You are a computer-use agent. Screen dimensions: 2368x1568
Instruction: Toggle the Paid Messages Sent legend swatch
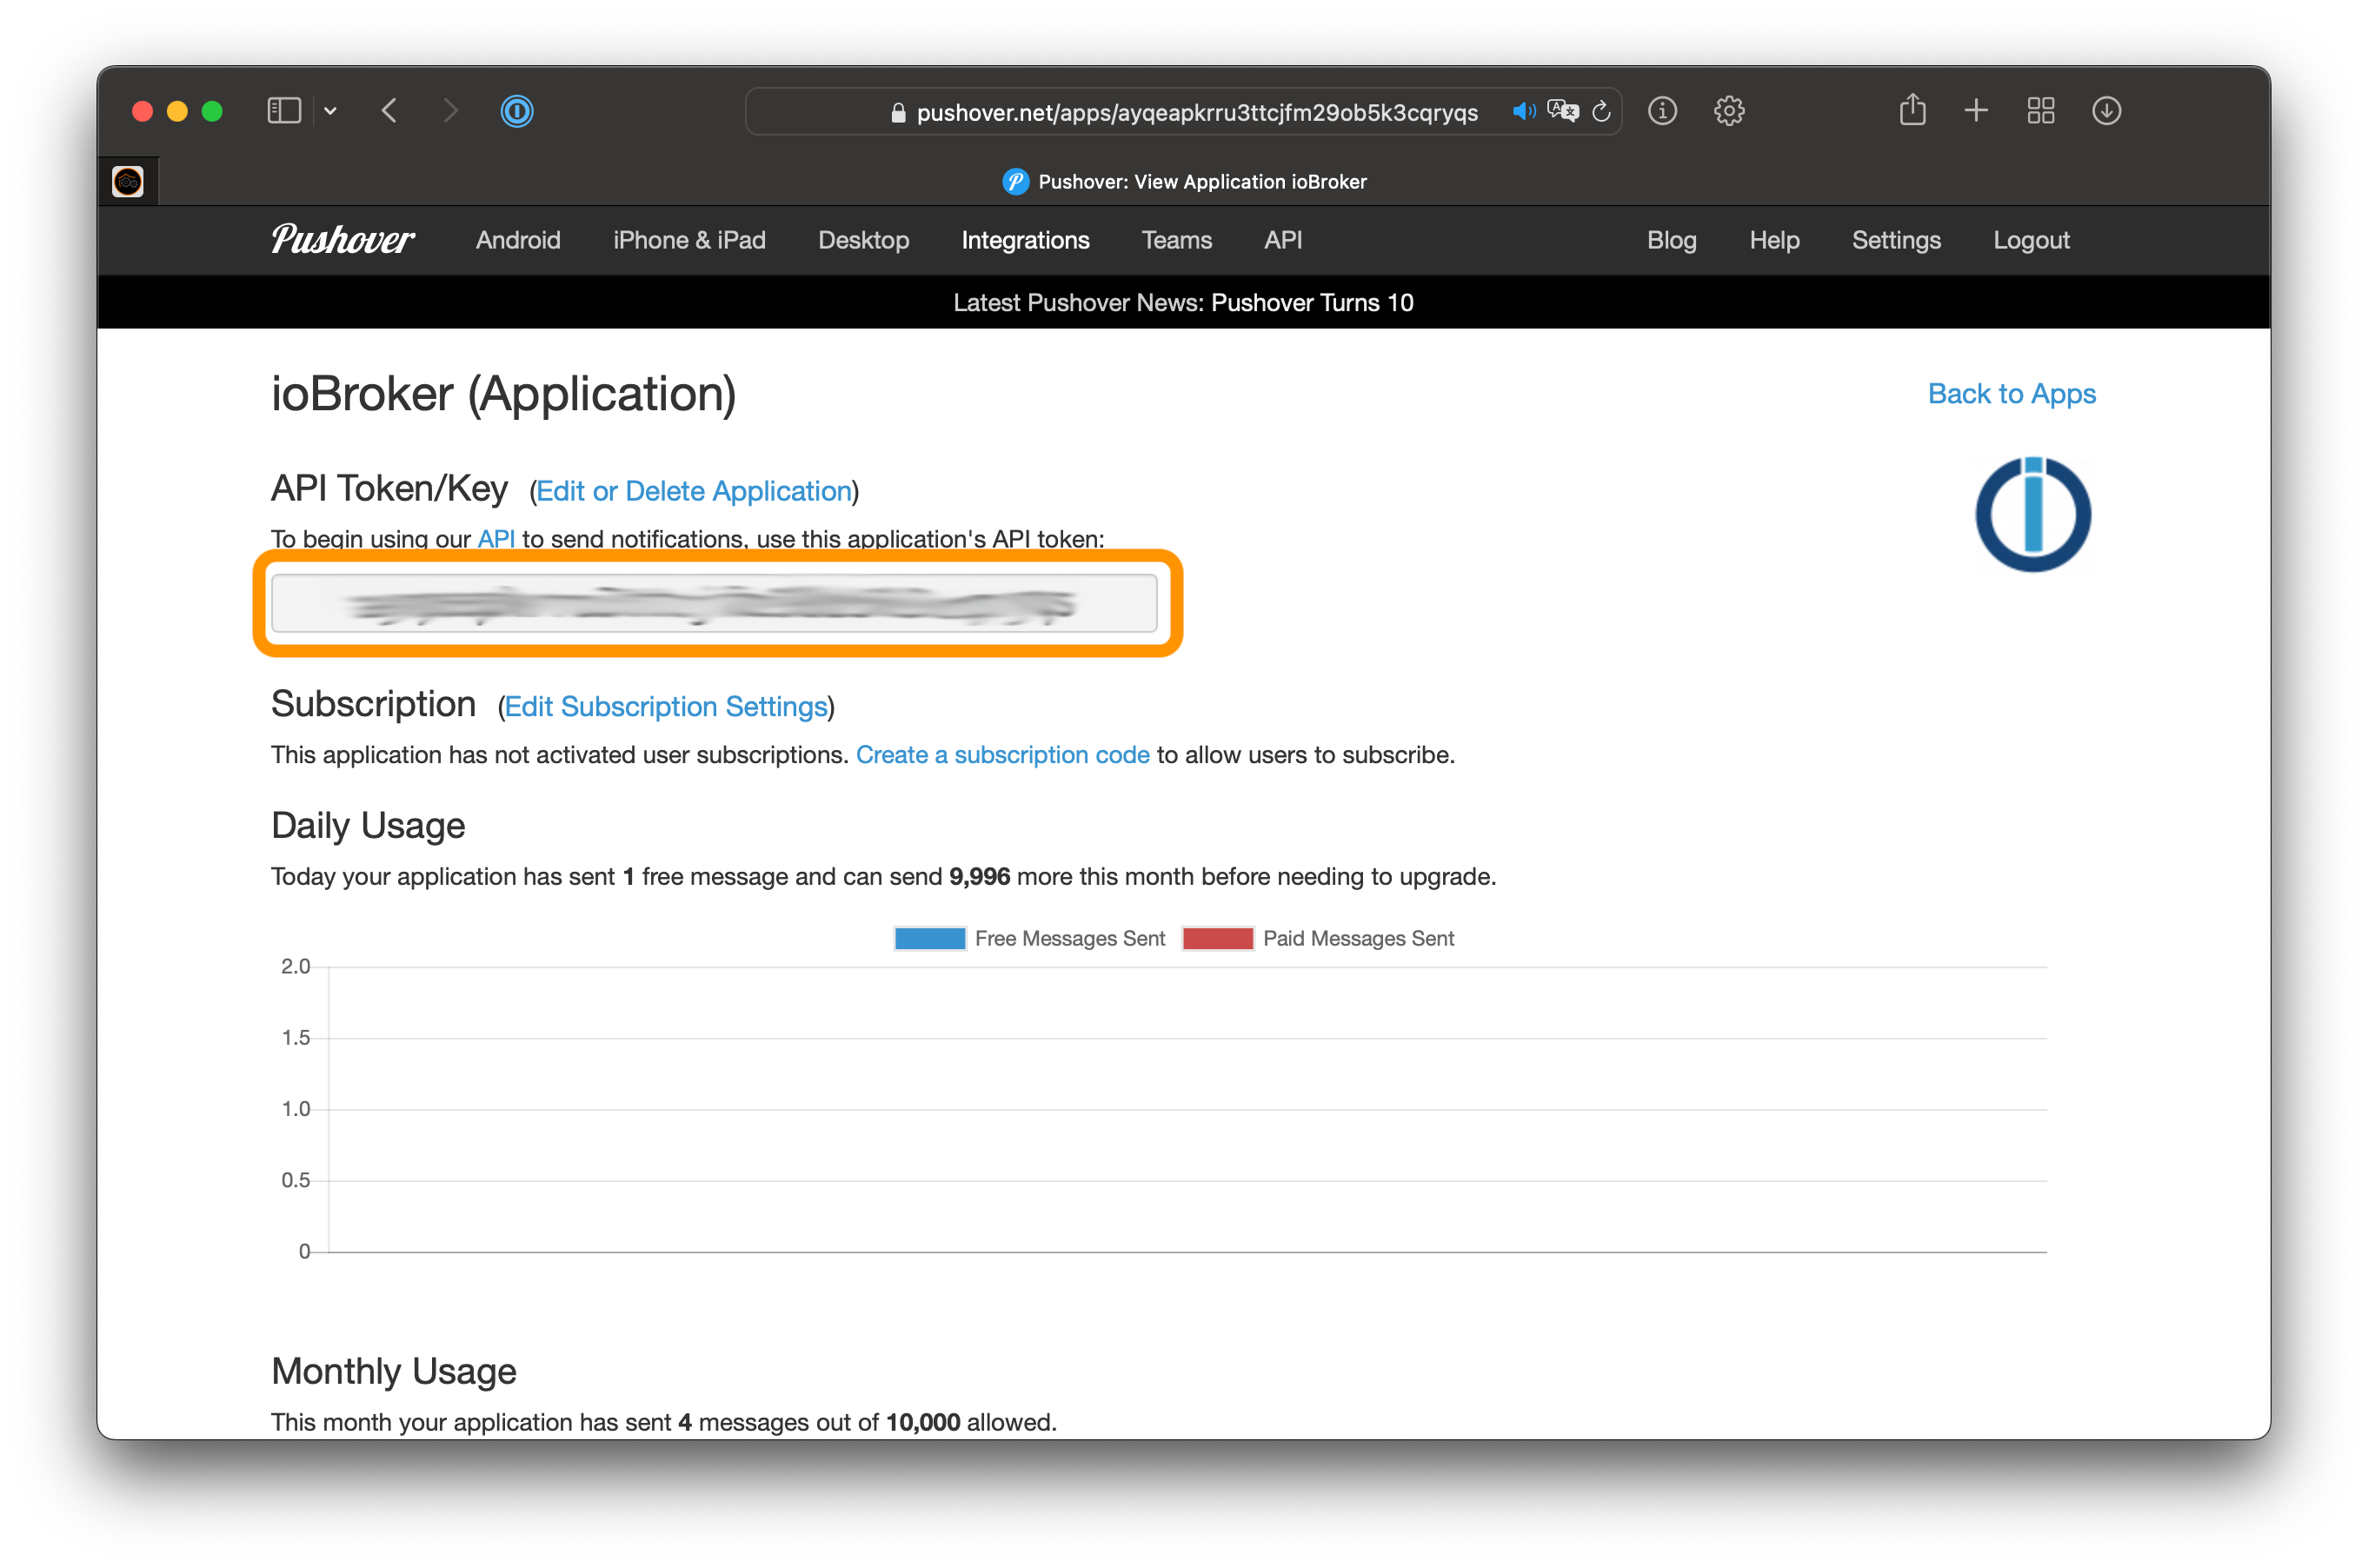point(1217,938)
